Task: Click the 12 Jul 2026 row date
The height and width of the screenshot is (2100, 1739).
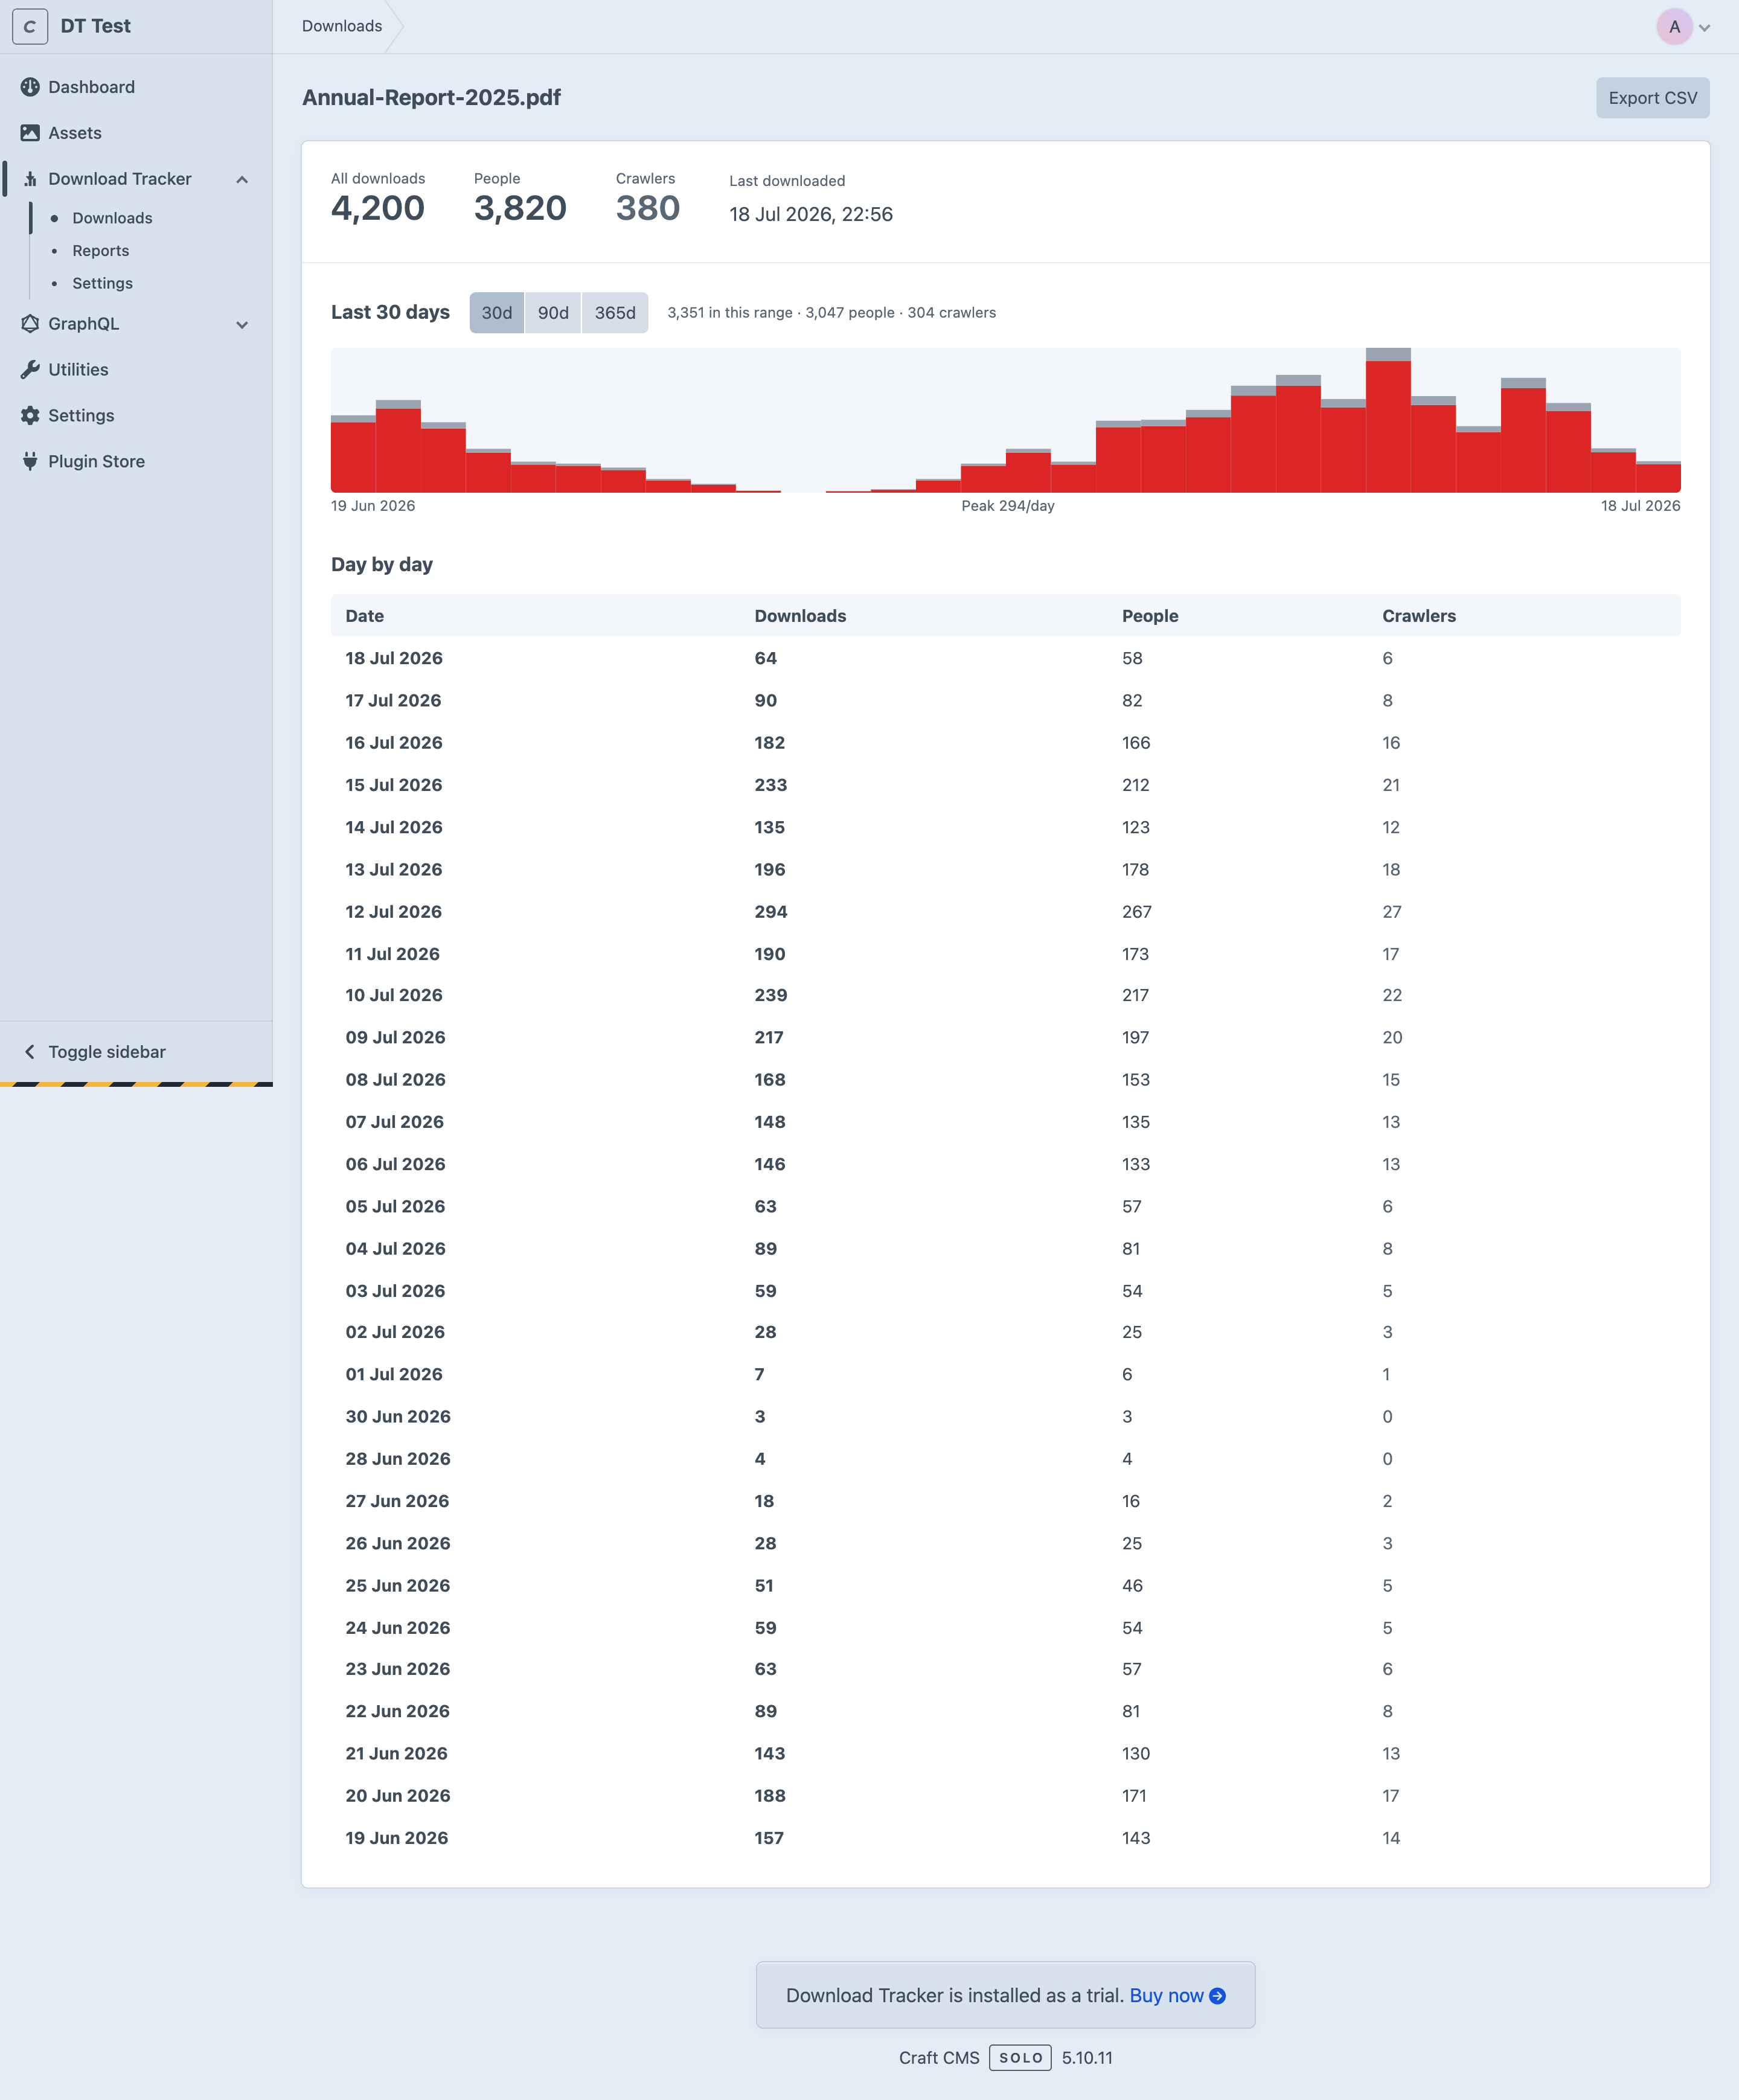Action: [393, 912]
